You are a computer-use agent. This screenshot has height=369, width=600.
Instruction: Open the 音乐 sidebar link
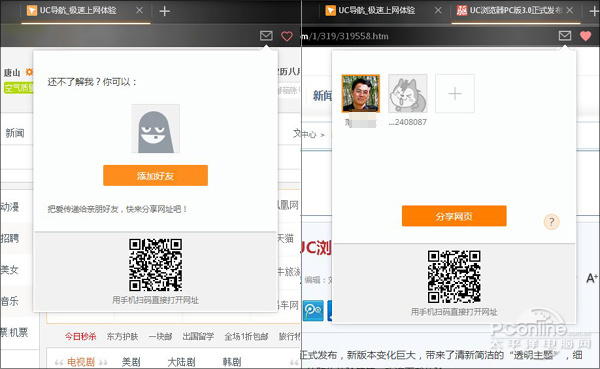(10, 301)
